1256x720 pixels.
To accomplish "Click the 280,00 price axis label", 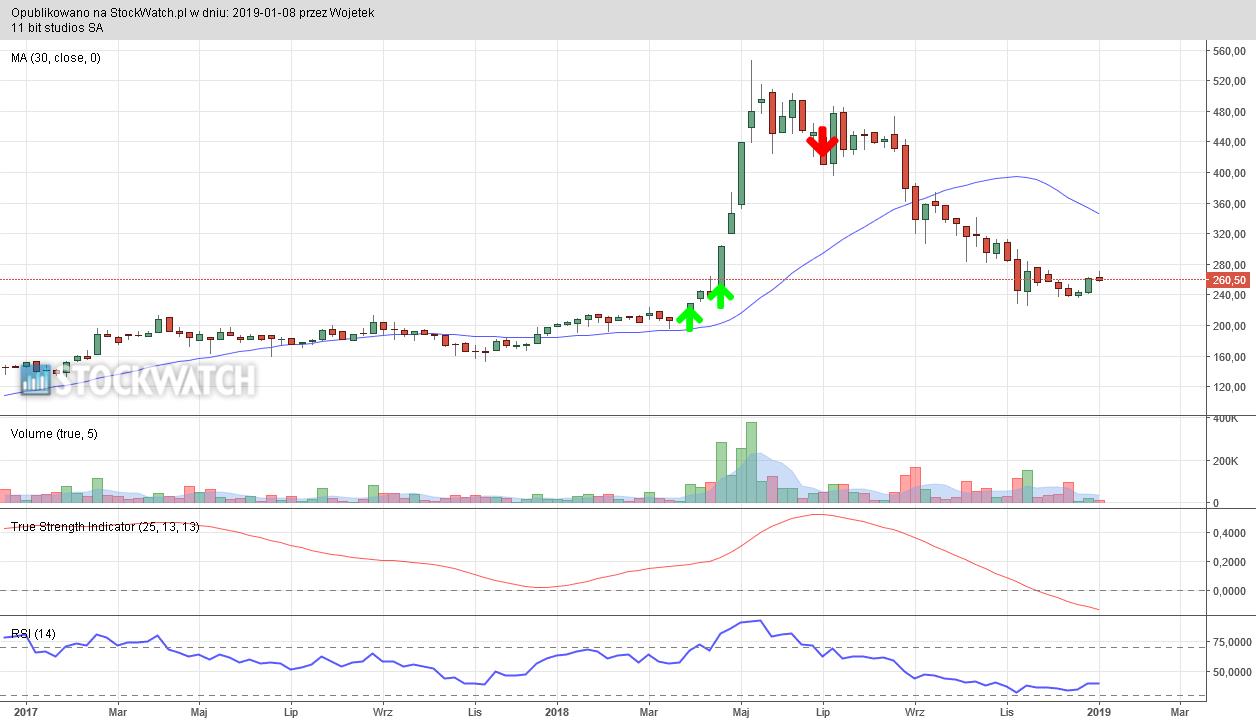I will tap(1227, 265).
